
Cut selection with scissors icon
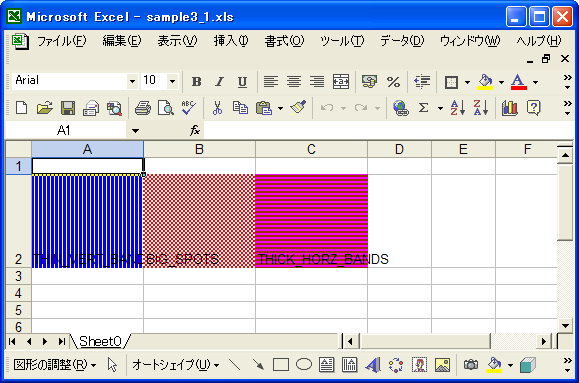click(217, 108)
